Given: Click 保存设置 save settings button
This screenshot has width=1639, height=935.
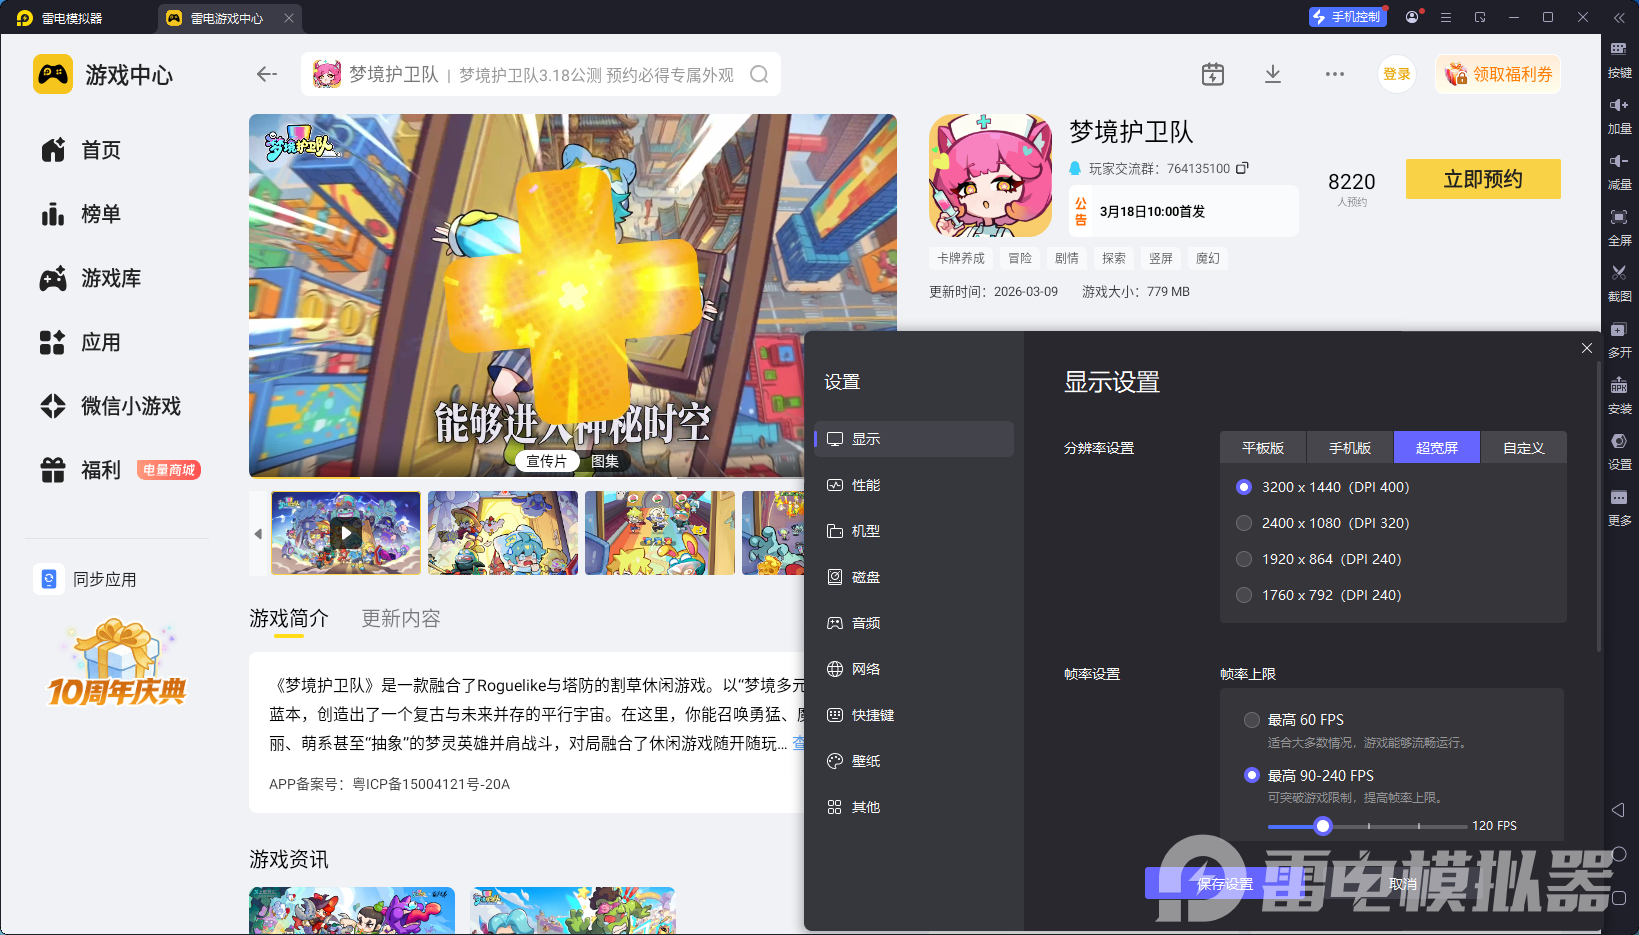Looking at the screenshot, I should point(1225,884).
